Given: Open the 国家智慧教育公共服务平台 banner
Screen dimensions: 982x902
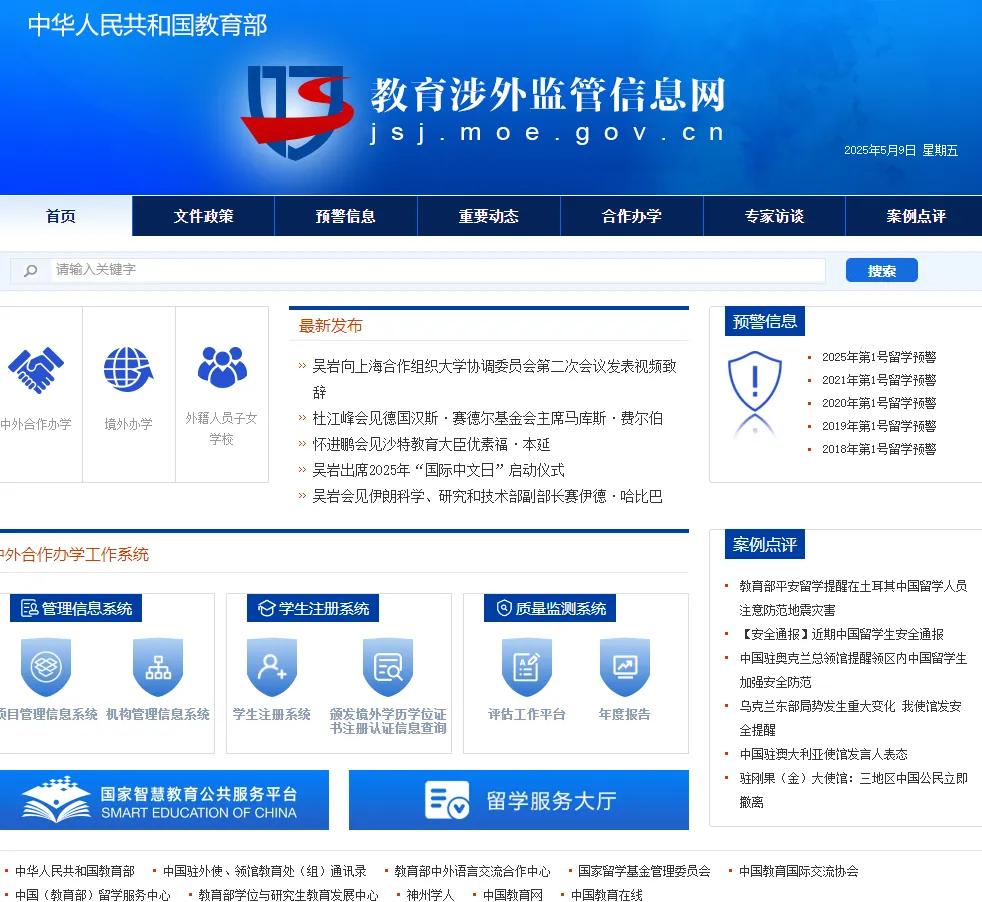Looking at the screenshot, I should click(x=164, y=800).
